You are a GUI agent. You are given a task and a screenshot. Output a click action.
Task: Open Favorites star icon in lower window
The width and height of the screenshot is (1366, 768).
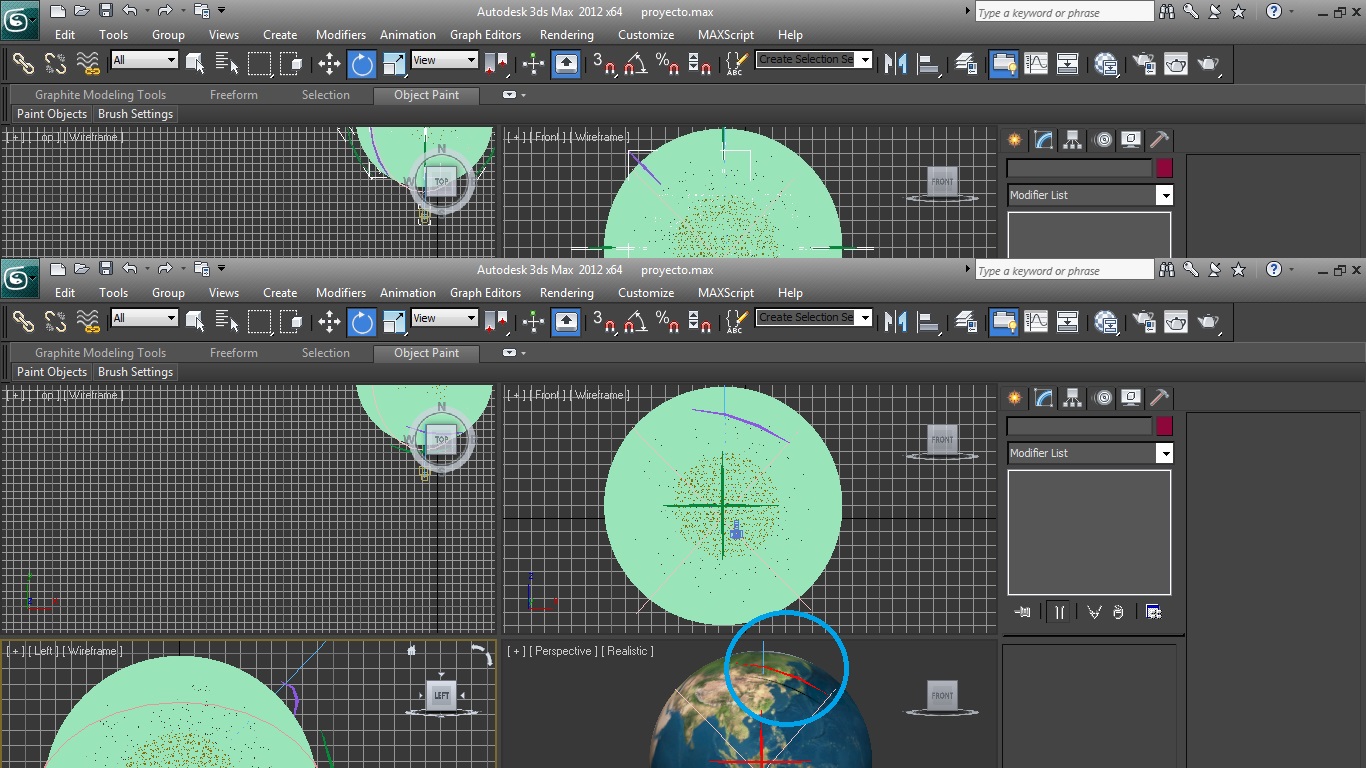click(x=1239, y=269)
